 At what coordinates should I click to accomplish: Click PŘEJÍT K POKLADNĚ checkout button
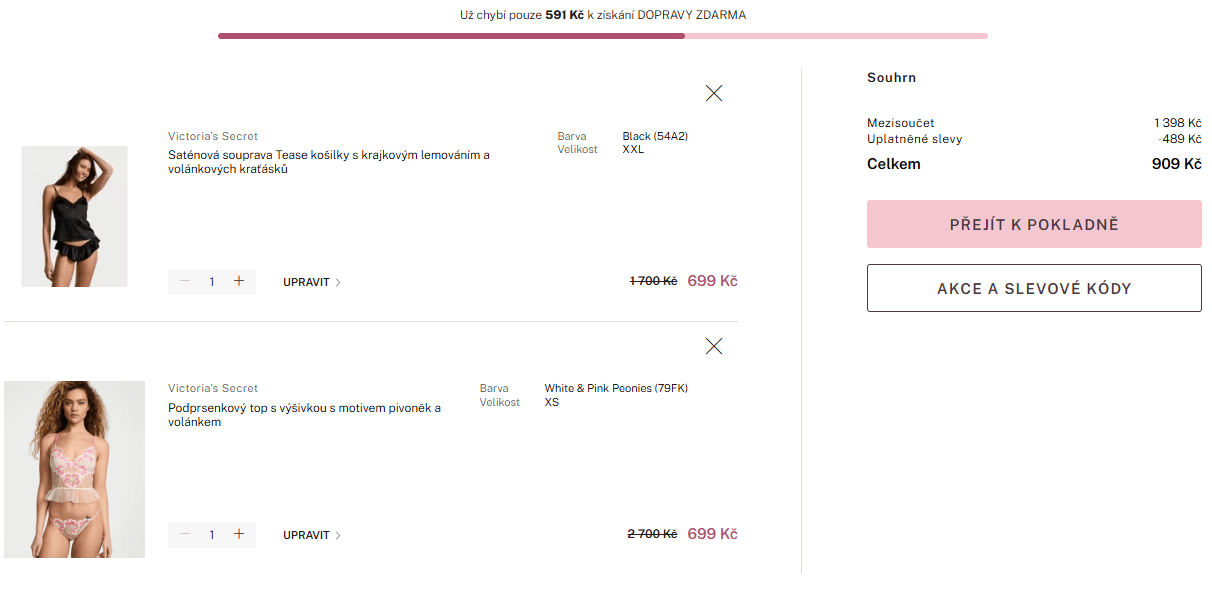[x=1034, y=224]
